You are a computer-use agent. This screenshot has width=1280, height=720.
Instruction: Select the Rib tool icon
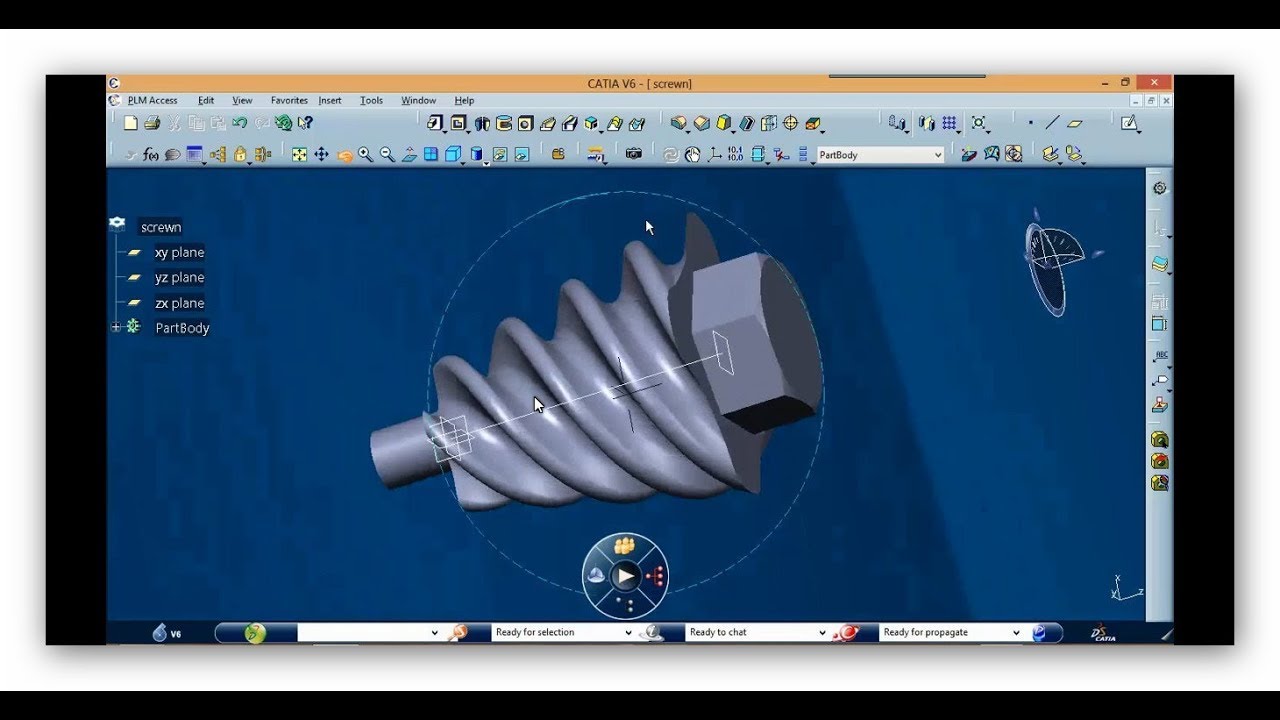pos(548,123)
